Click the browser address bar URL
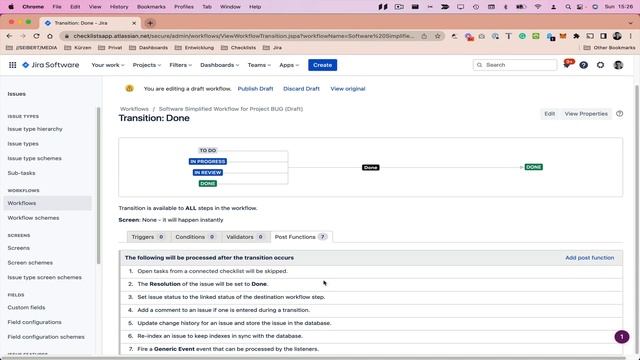Screen dimensions: 640x360 click(x=243, y=36)
